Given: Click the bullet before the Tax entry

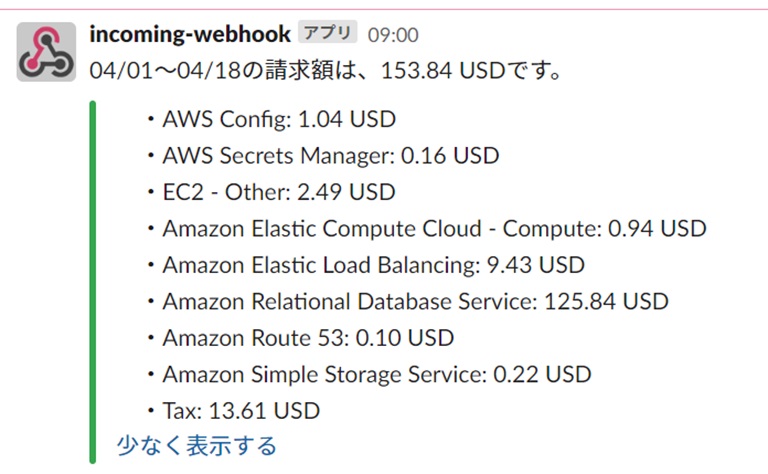Looking at the screenshot, I should click(x=151, y=411).
